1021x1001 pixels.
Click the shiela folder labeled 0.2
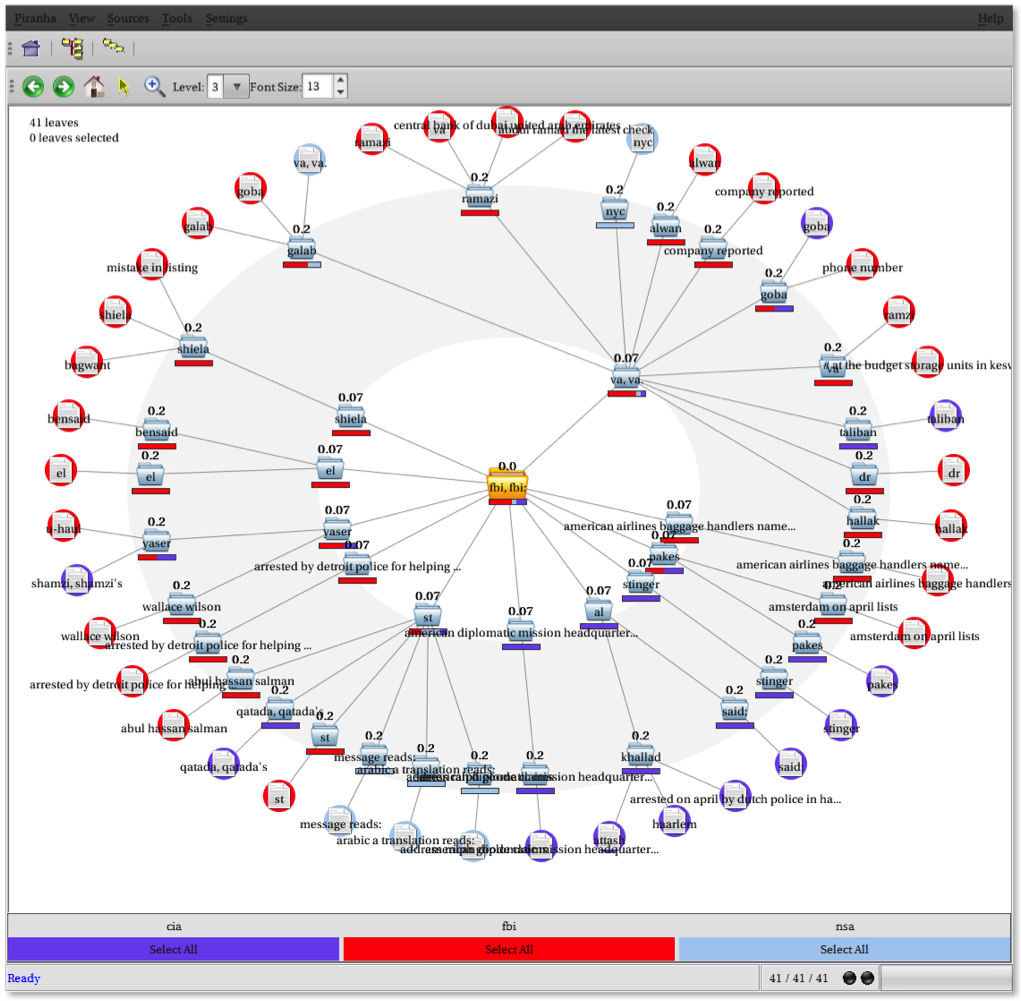coord(193,348)
